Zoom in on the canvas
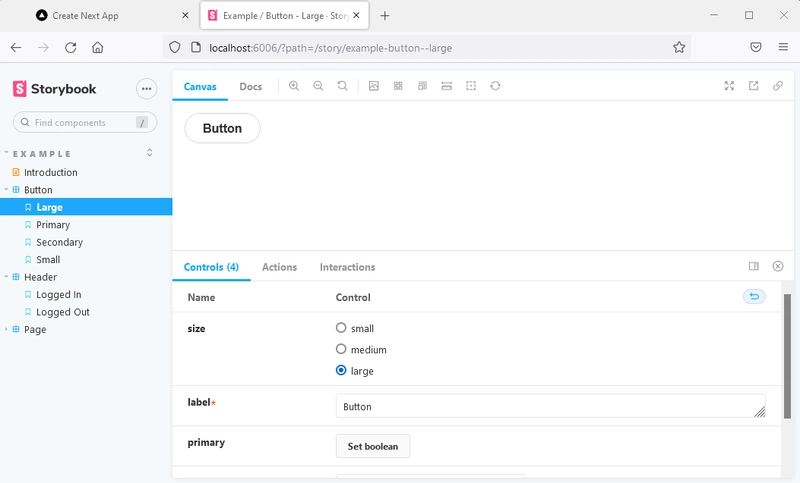The width and height of the screenshot is (800, 483). tap(294, 86)
